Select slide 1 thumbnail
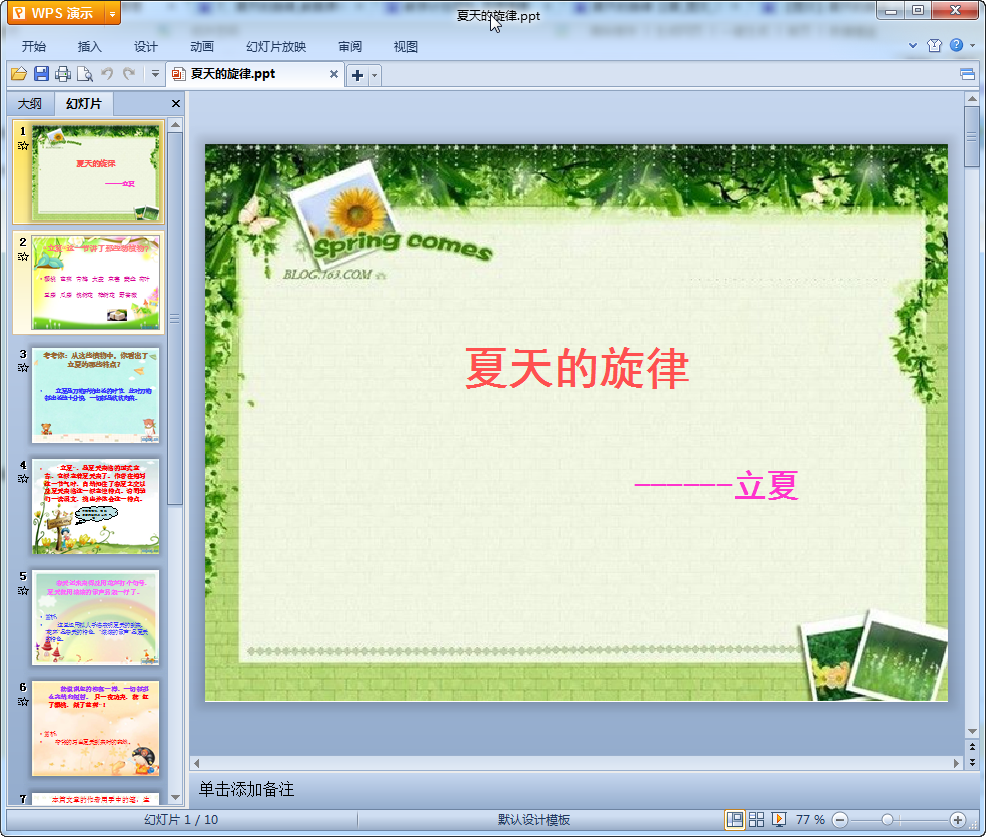The height and width of the screenshot is (837, 986). pos(96,172)
